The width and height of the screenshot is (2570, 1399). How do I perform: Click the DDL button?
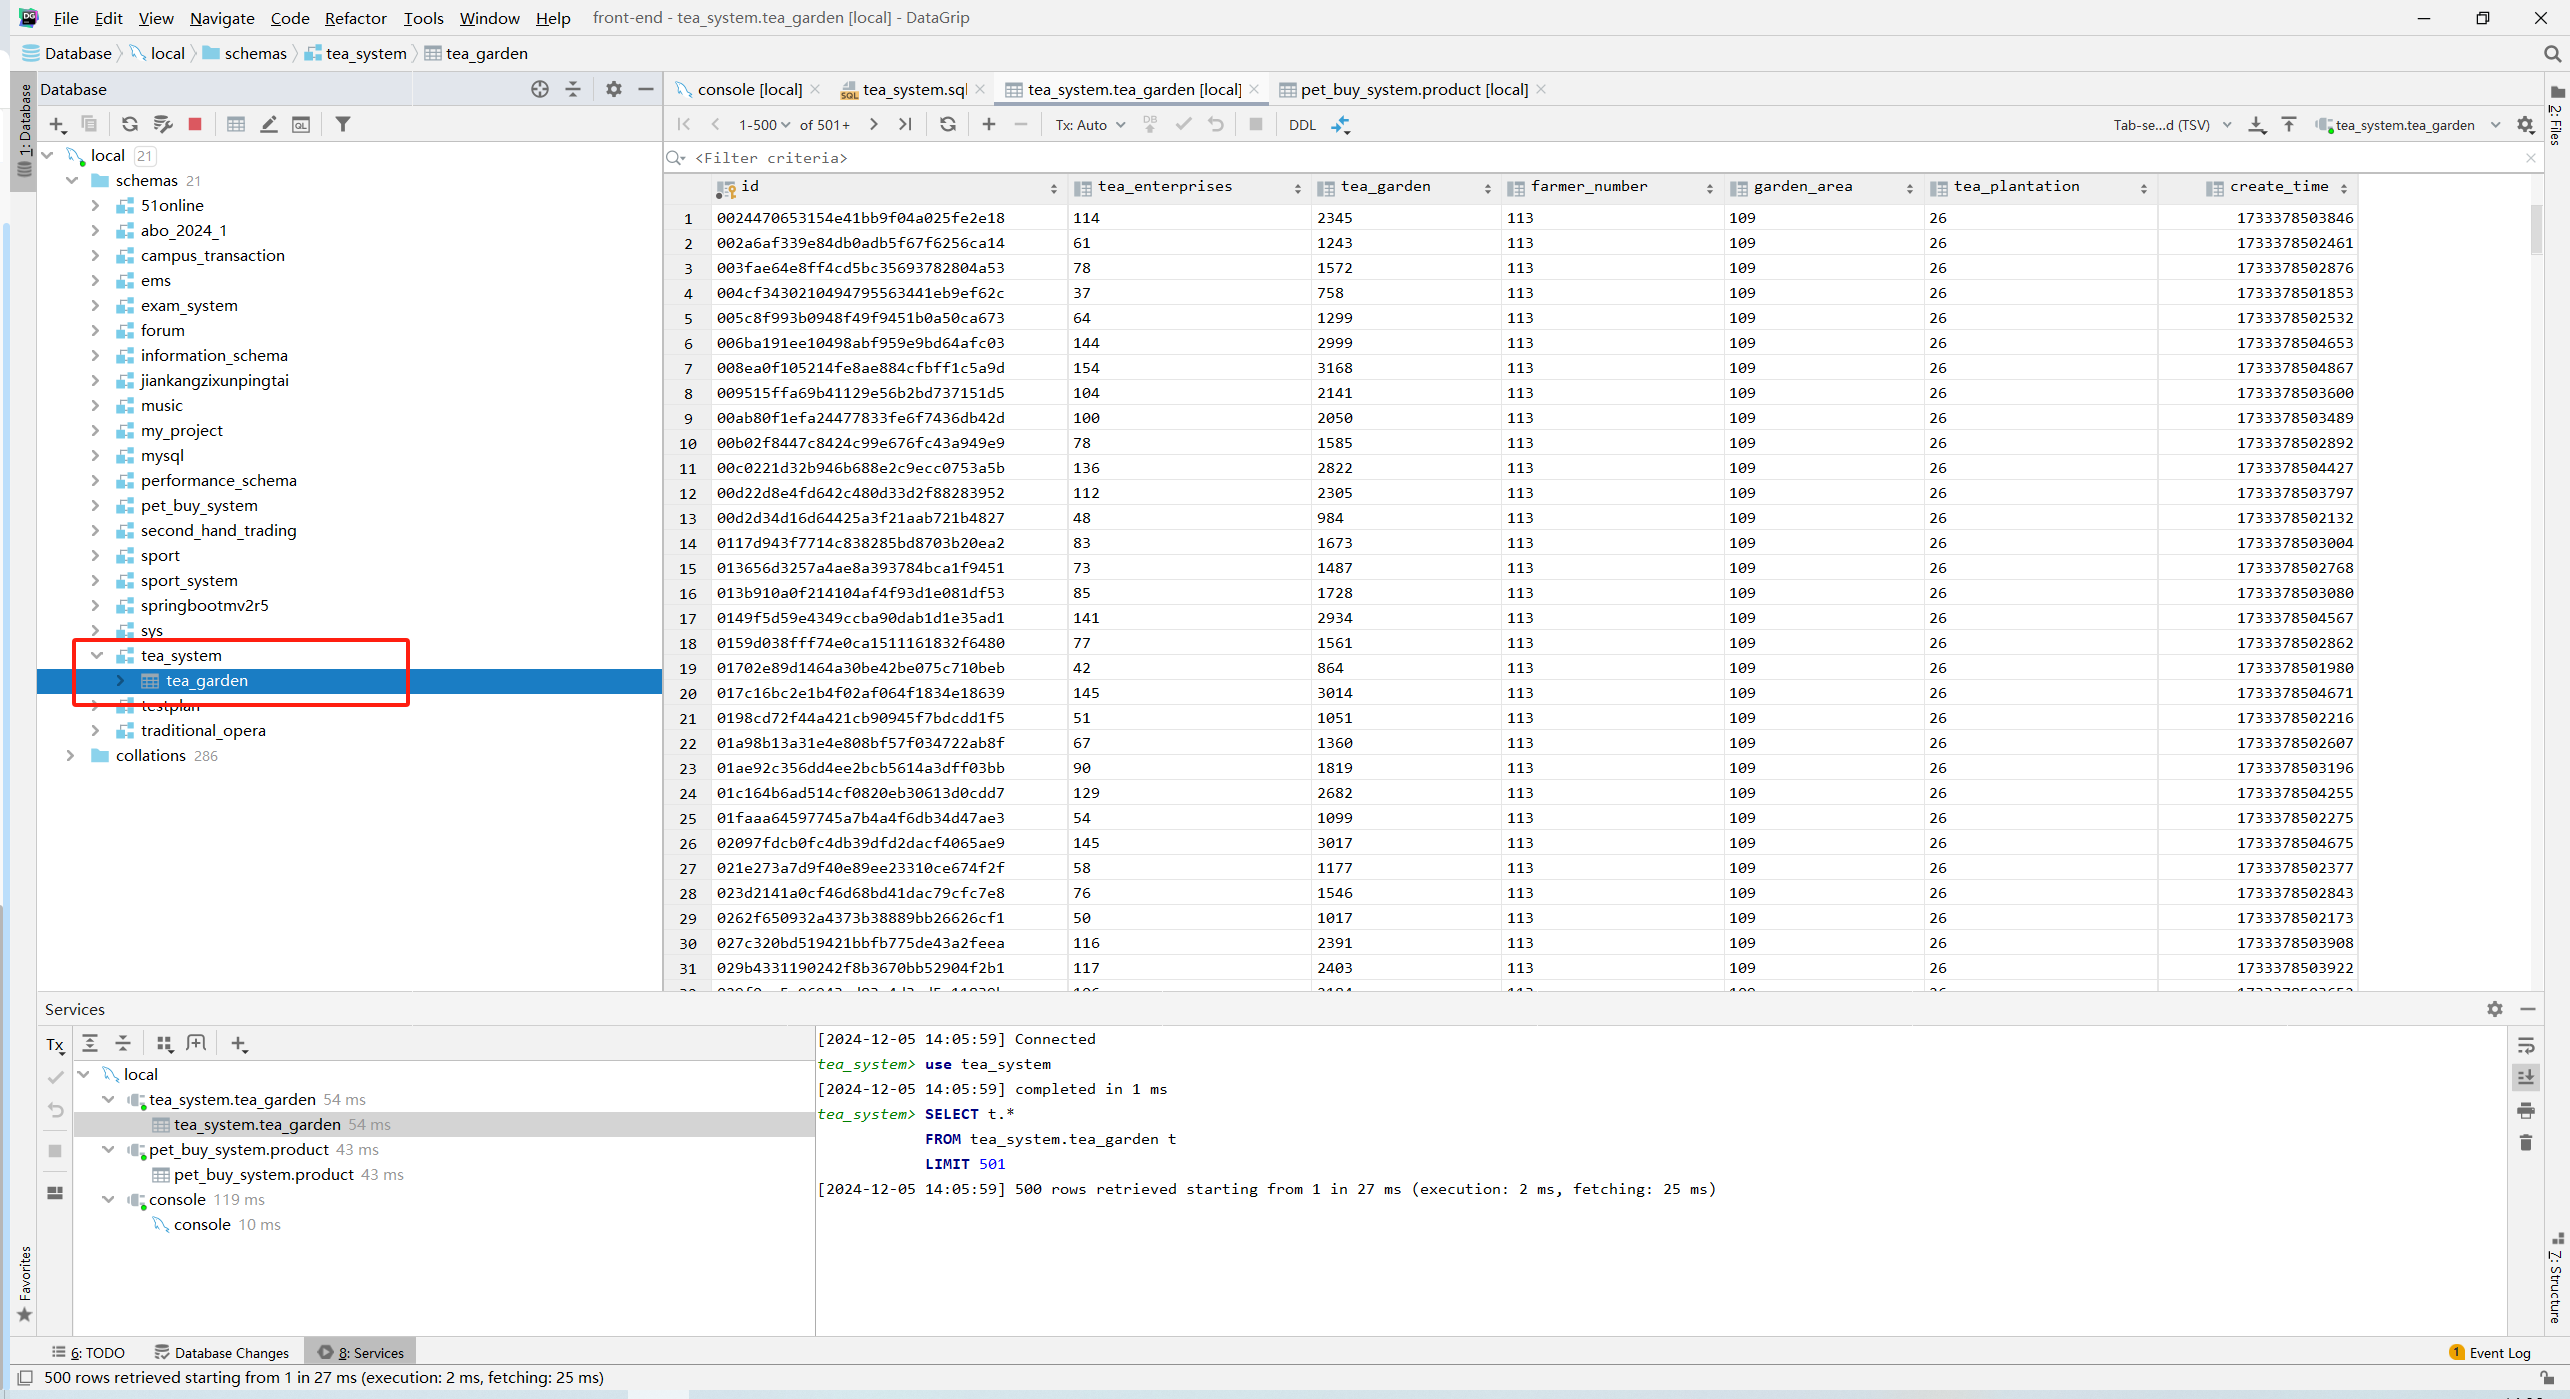tap(1302, 125)
